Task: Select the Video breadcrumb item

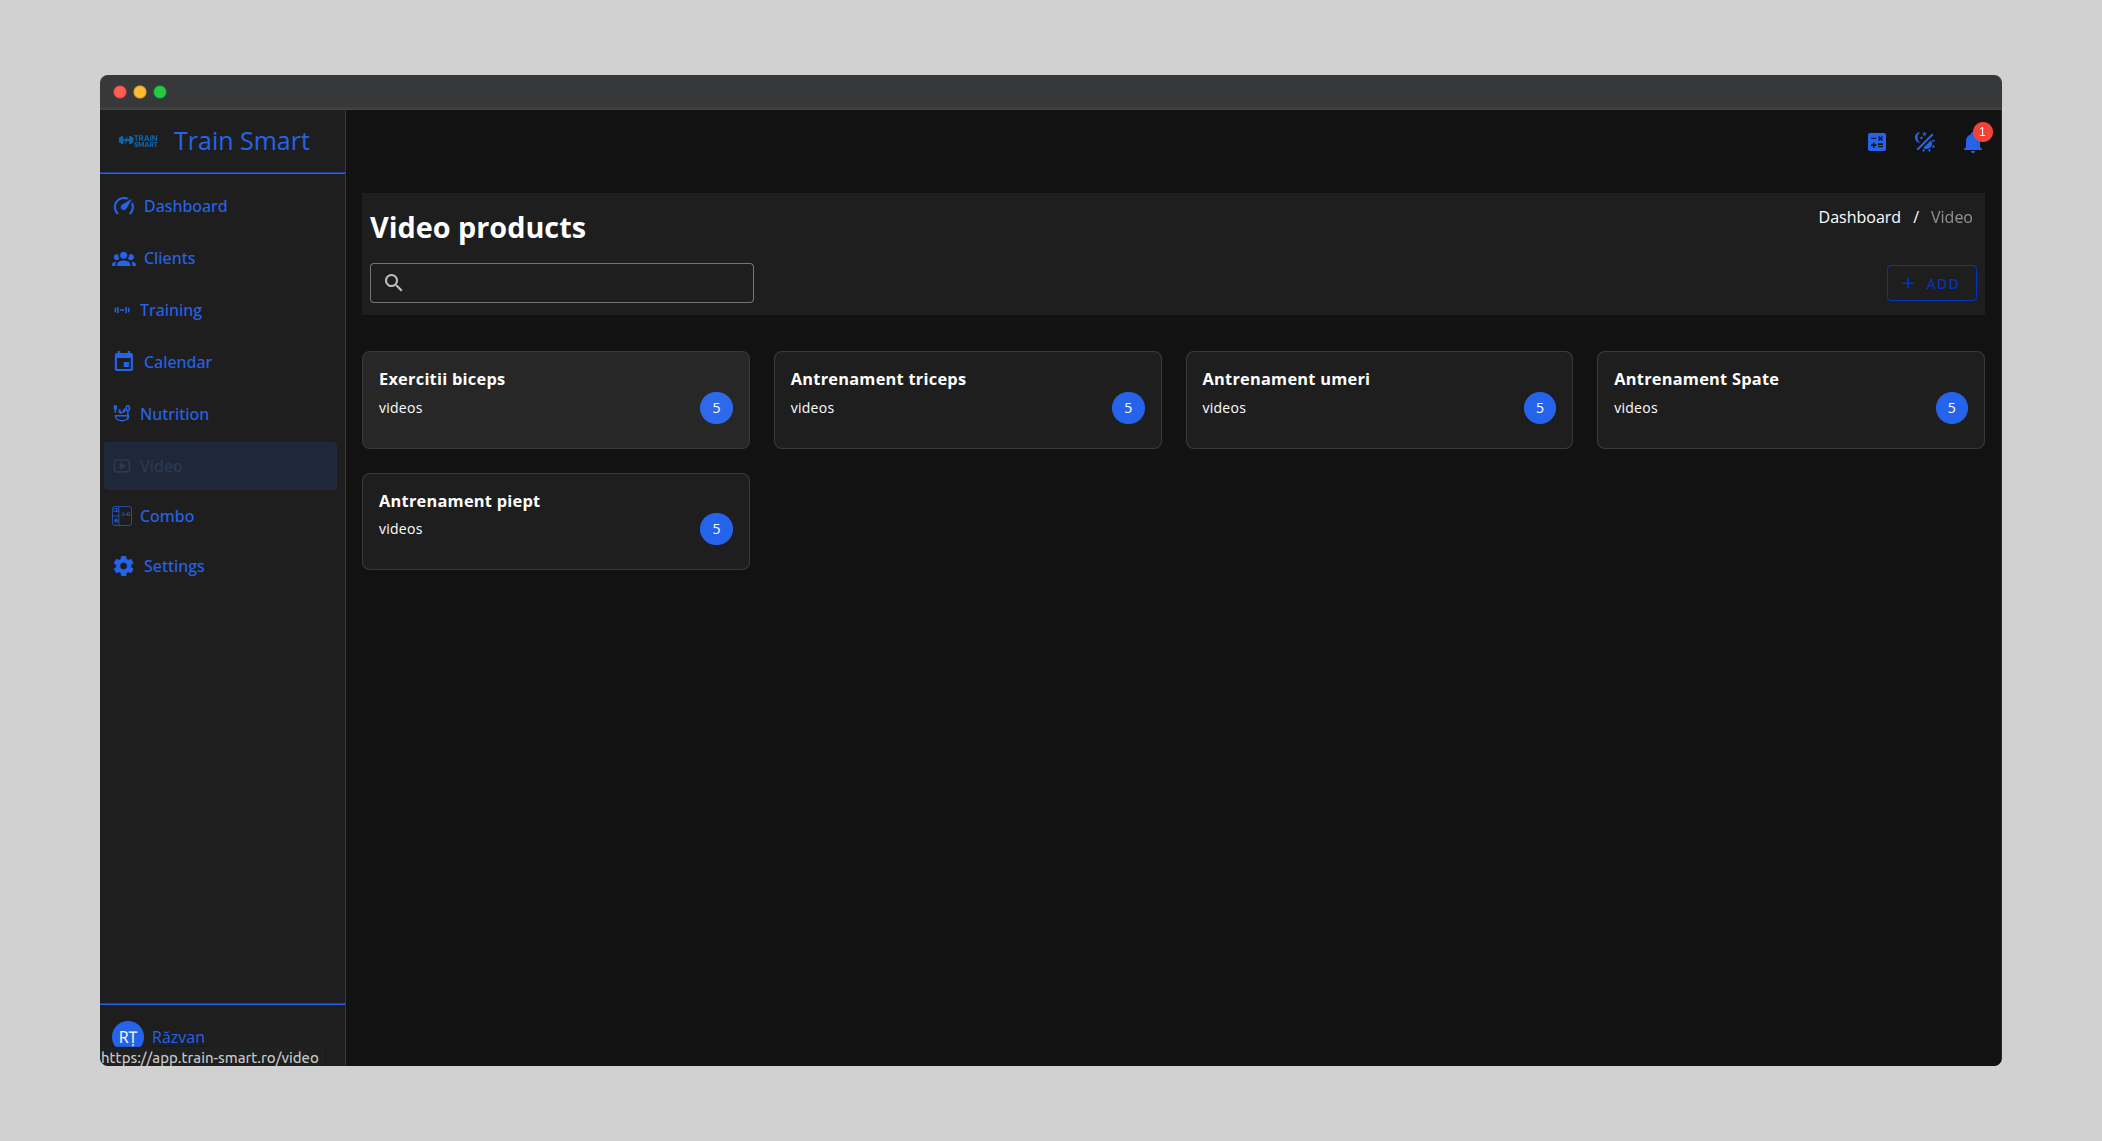Action: tap(1951, 217)
